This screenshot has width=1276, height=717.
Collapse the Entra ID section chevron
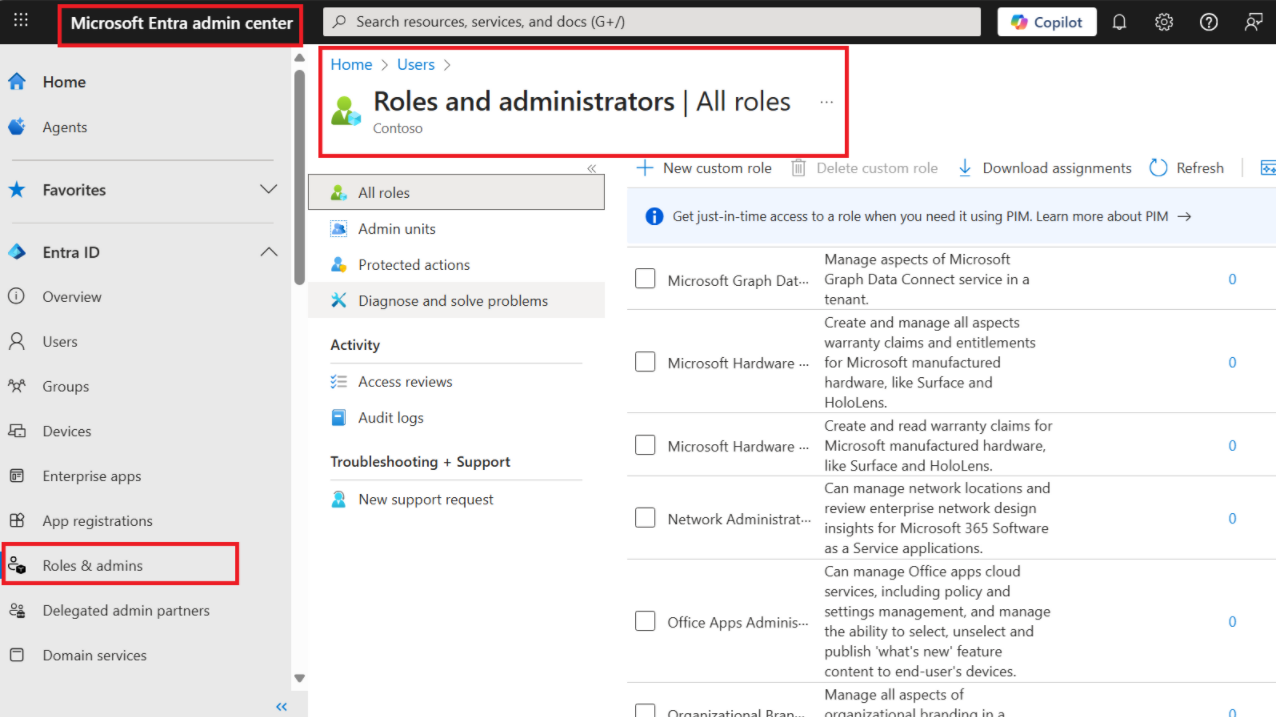[268, 252]
